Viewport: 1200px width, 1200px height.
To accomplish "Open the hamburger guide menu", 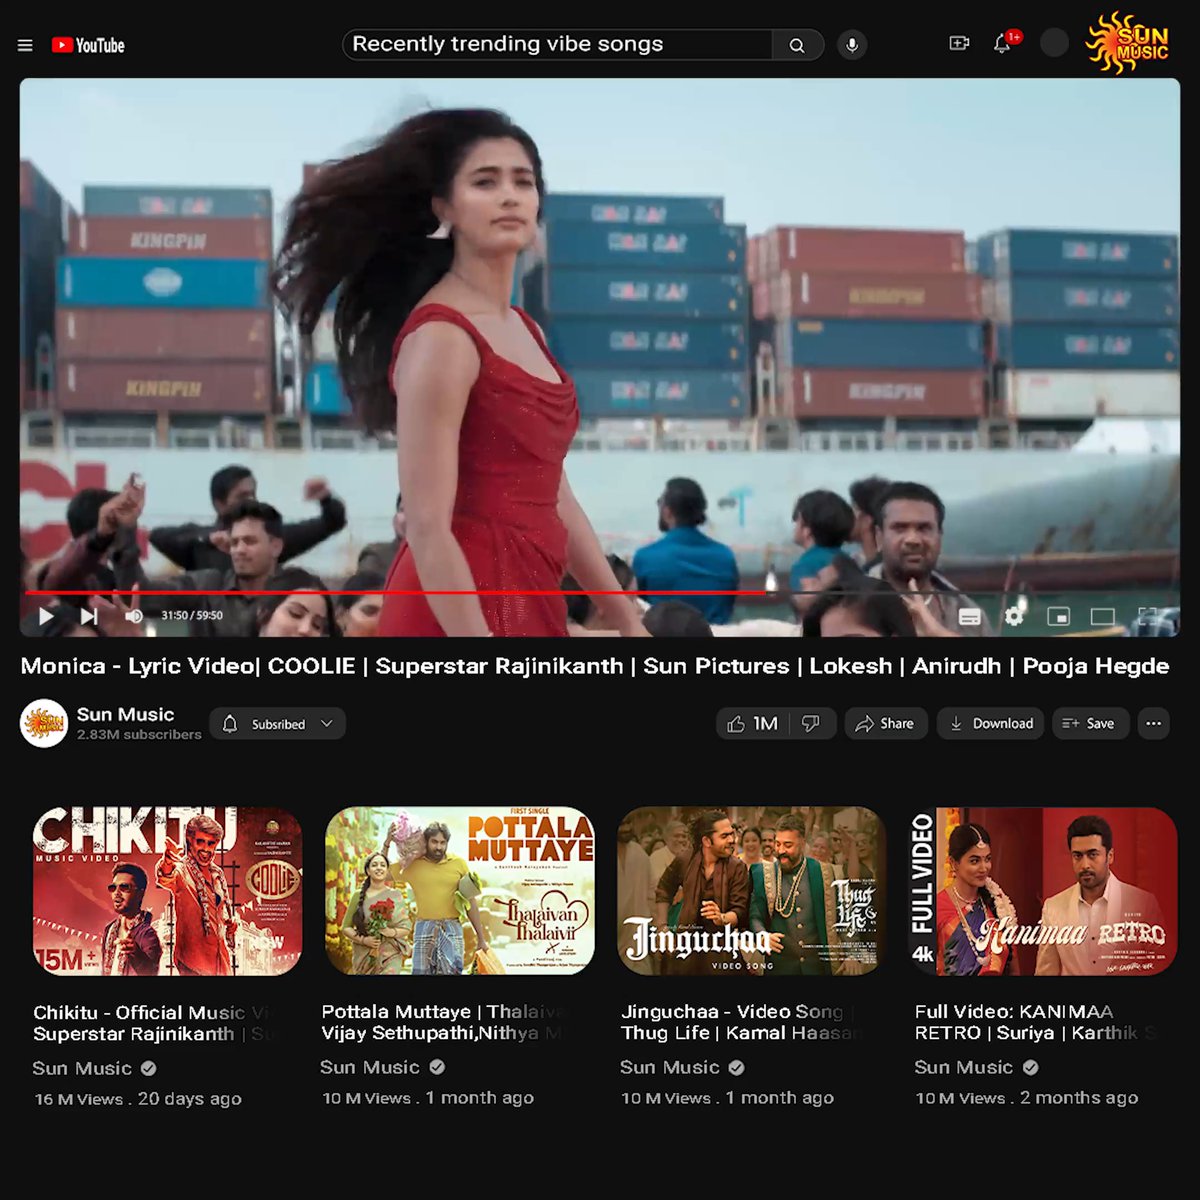I will (x=25, y=45).
